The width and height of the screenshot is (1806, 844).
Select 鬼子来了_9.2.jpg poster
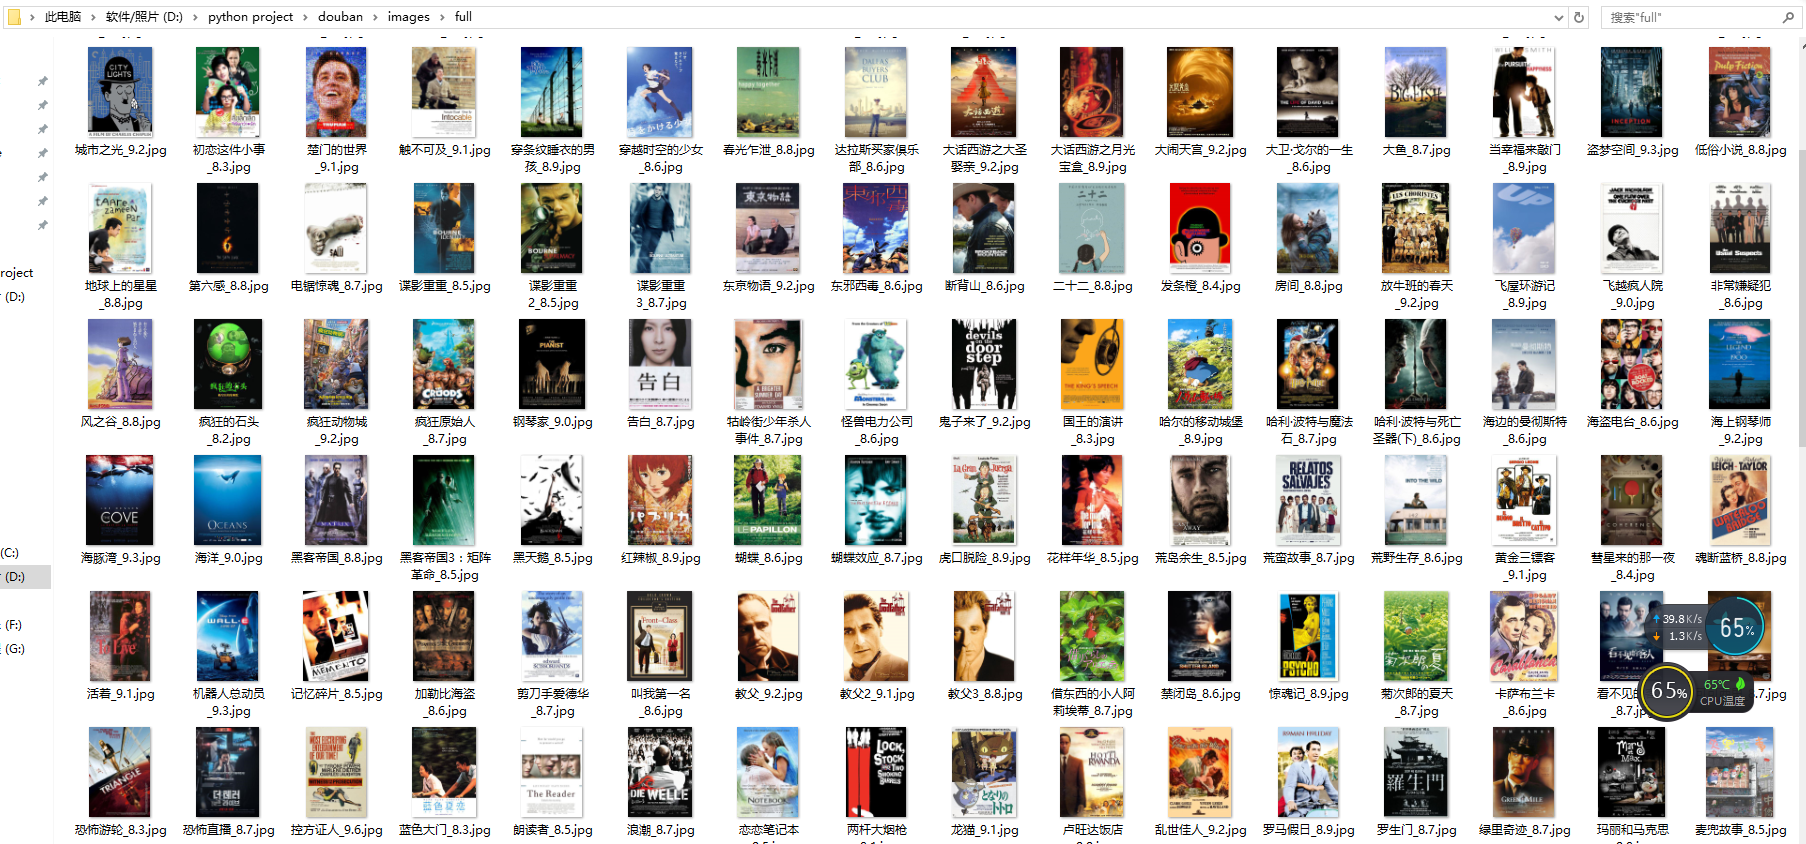pos(984,364)
